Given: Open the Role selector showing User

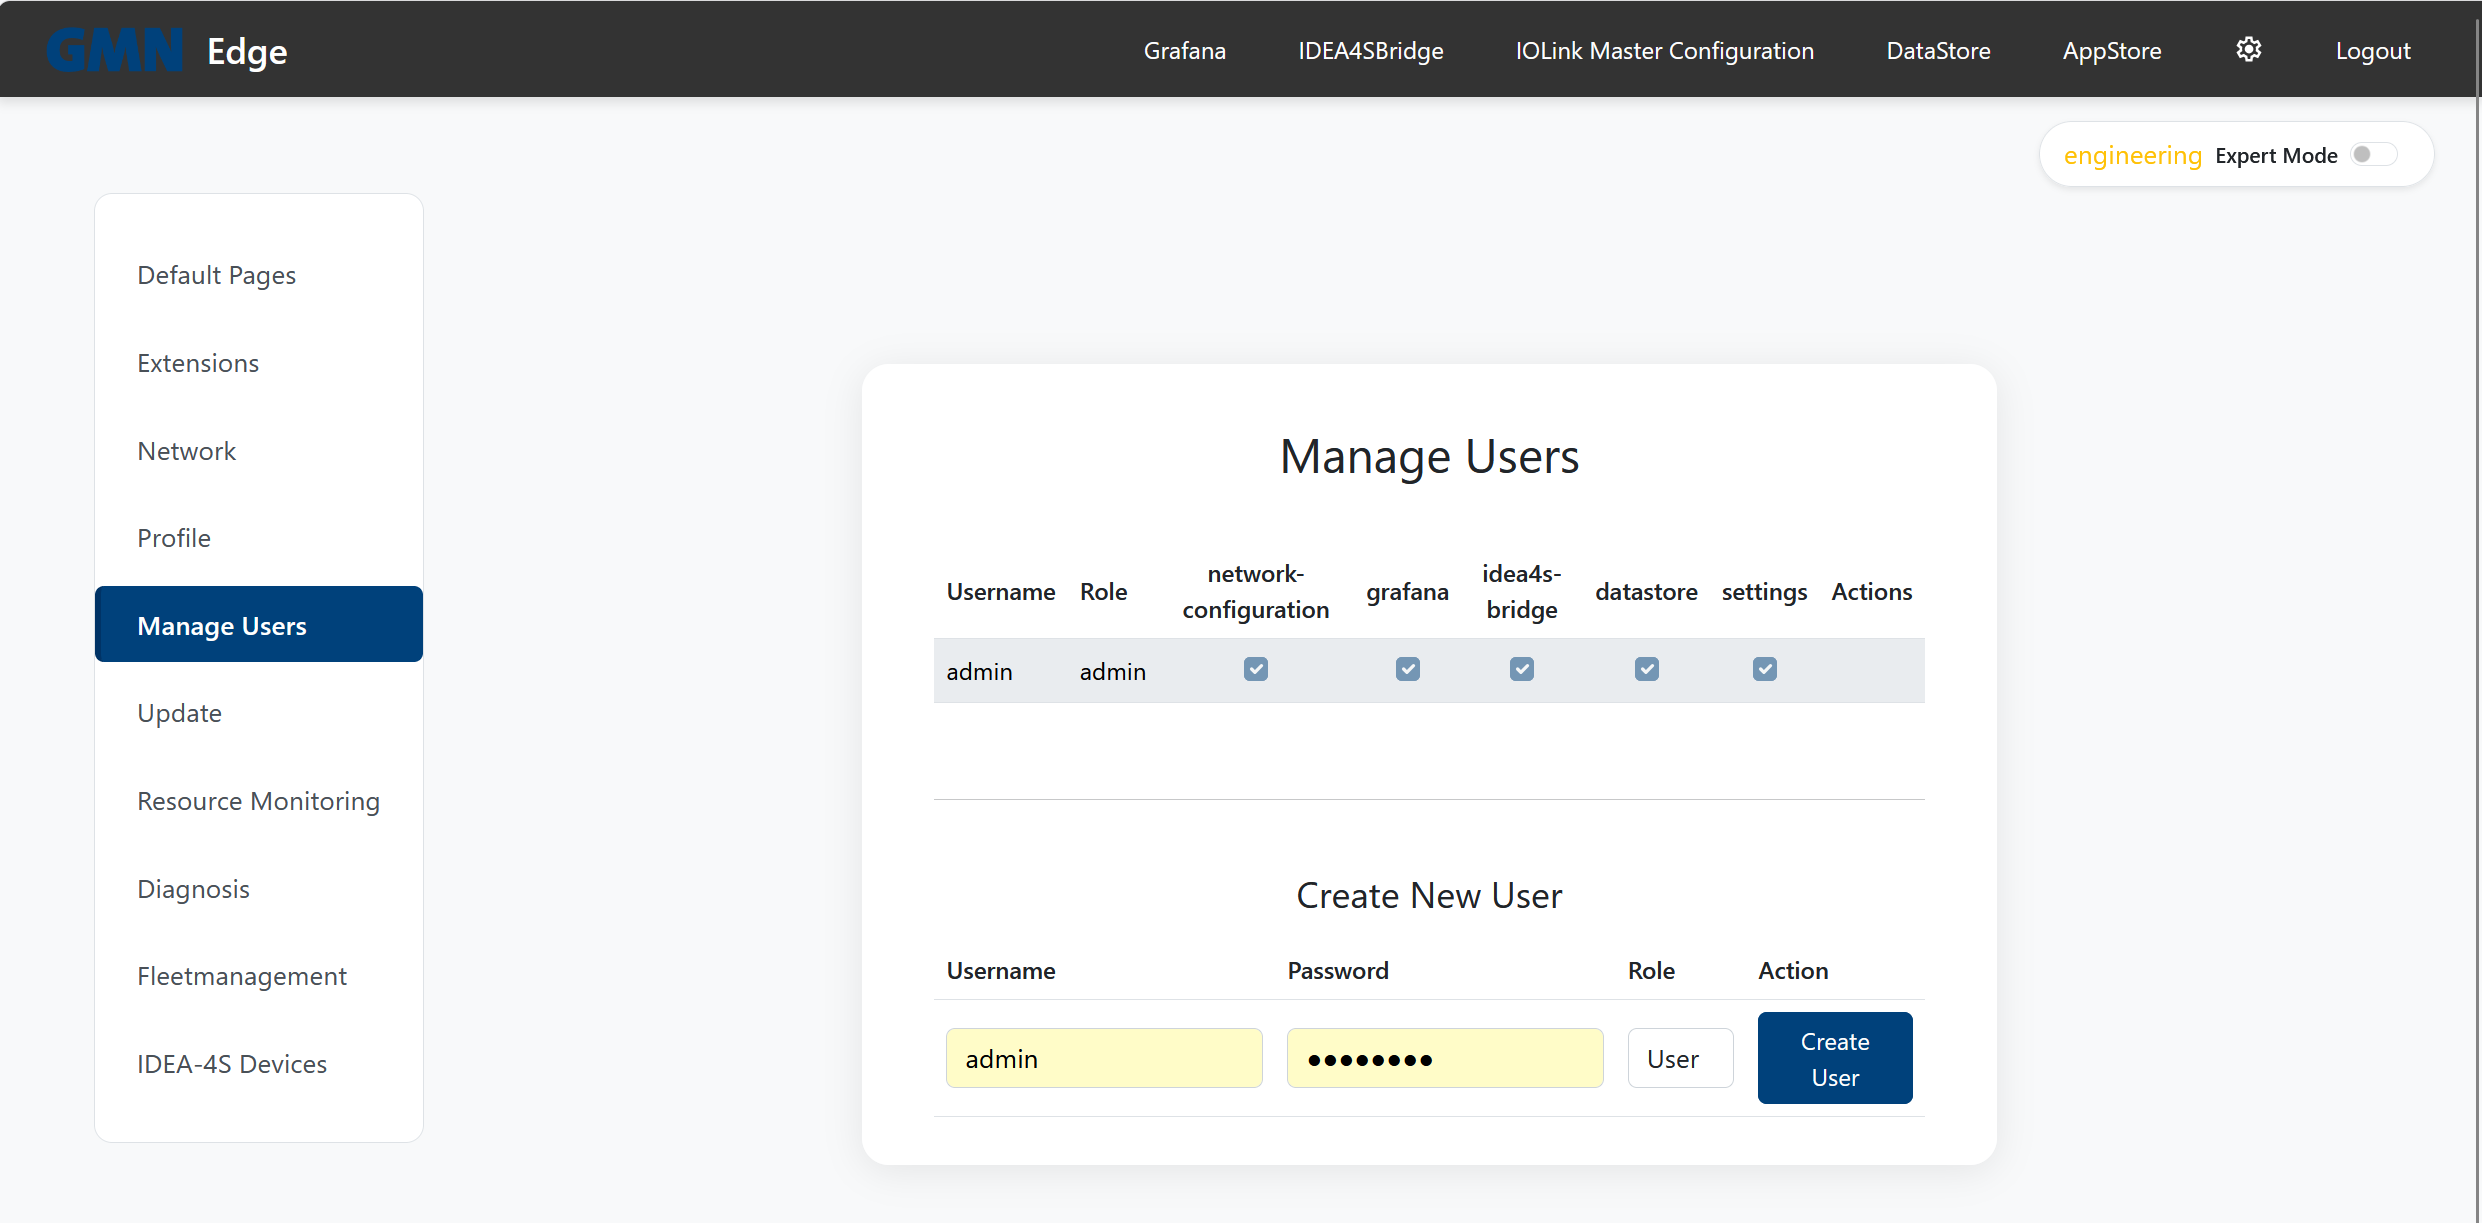Looking at the screenshot, I should [x=1680, y=1058].
